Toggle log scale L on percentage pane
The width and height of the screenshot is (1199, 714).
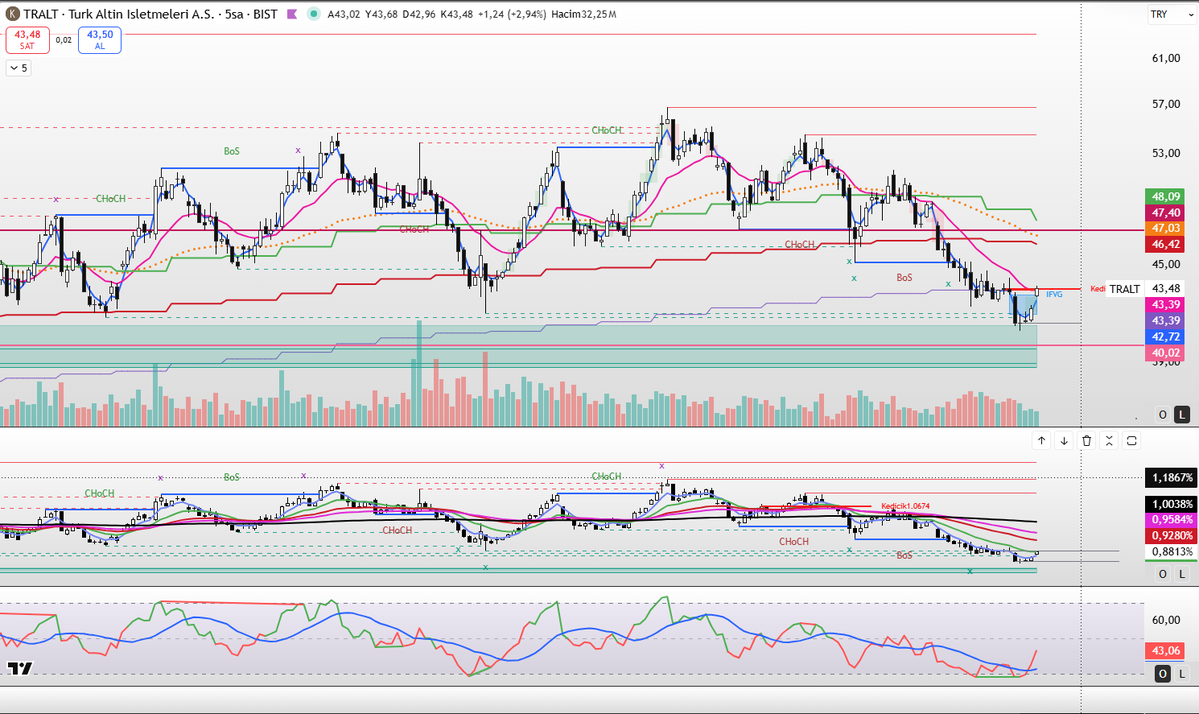tap(1182, 573)
